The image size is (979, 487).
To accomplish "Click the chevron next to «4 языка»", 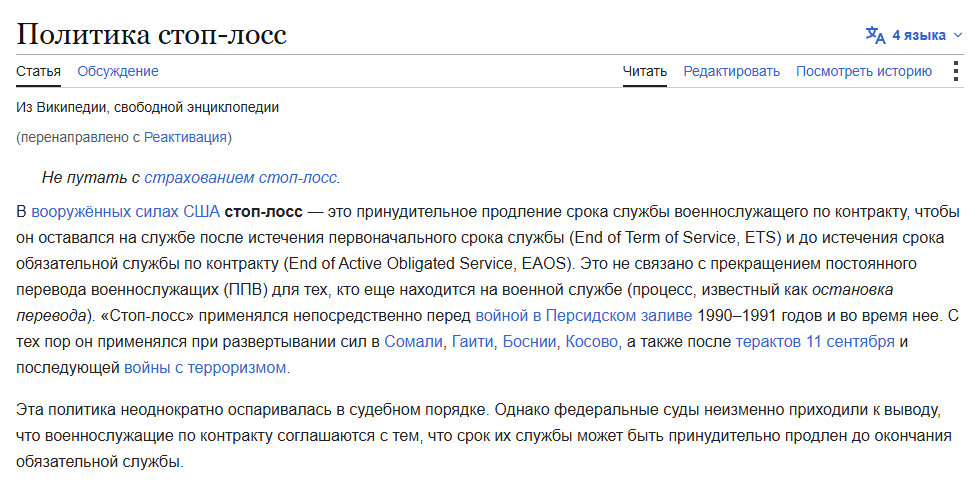I will 958,36.
